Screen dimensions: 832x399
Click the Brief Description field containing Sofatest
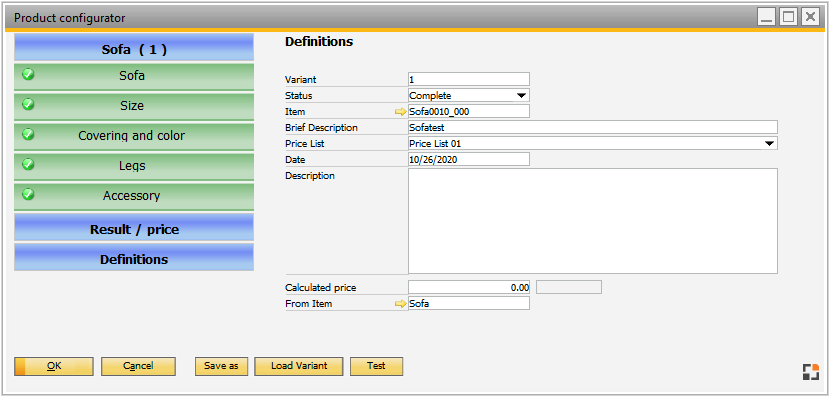tap(593, 127)
